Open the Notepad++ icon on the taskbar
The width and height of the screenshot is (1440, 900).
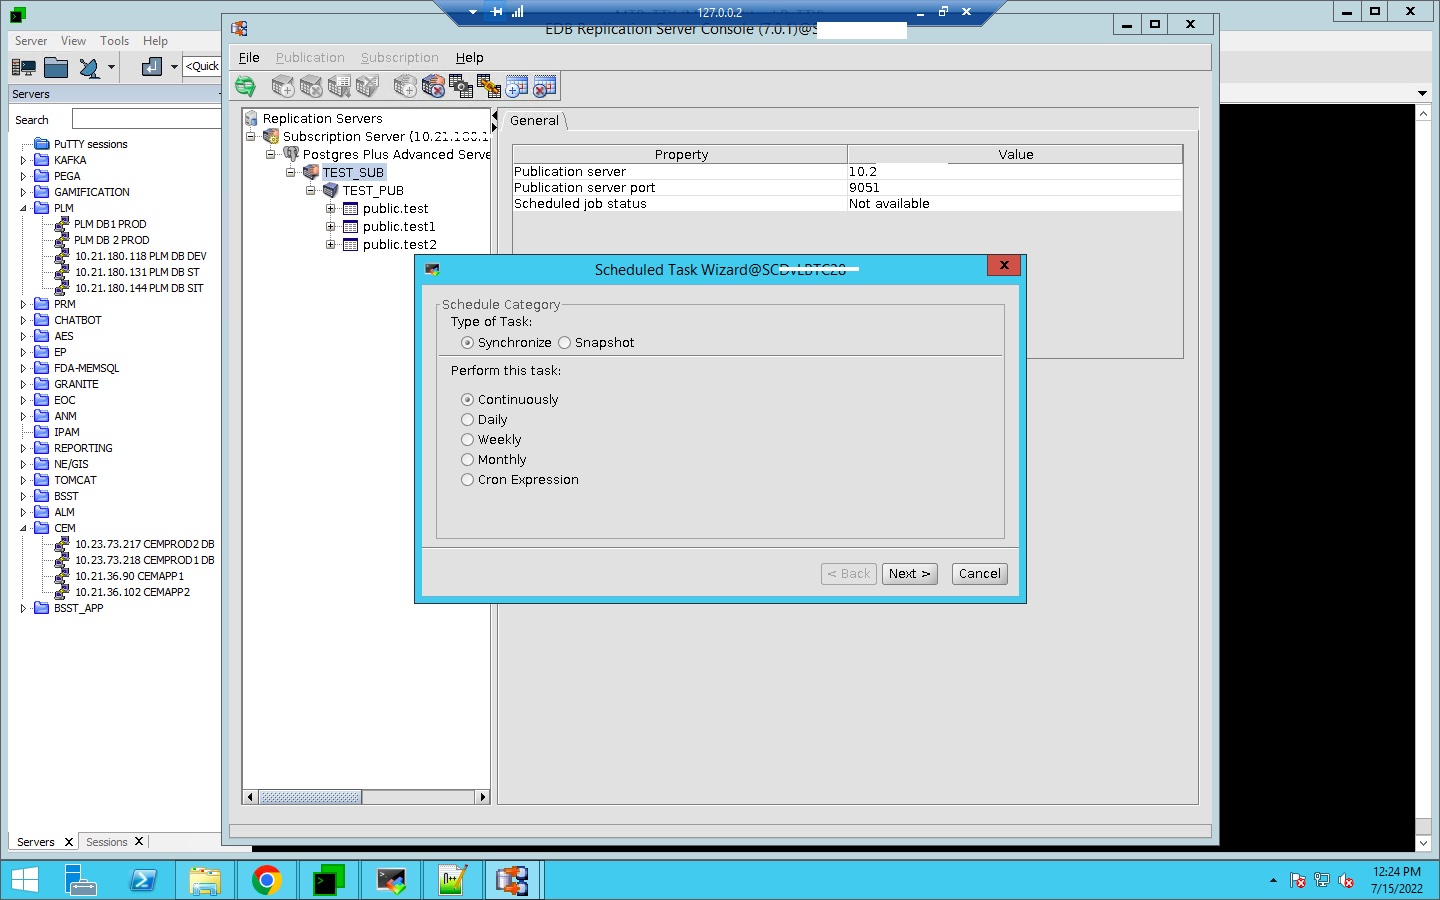(452, 880)
